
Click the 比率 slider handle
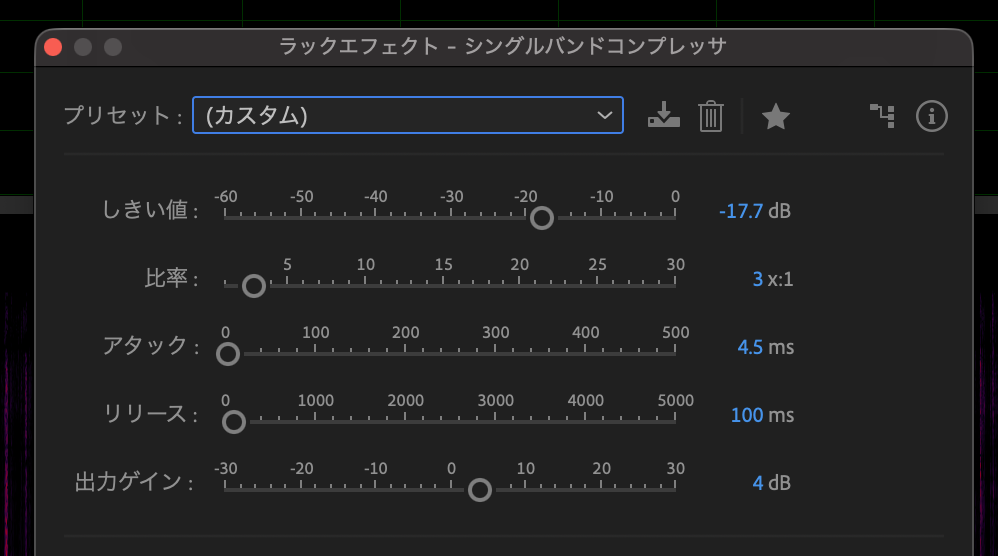(x=254, y=286)
